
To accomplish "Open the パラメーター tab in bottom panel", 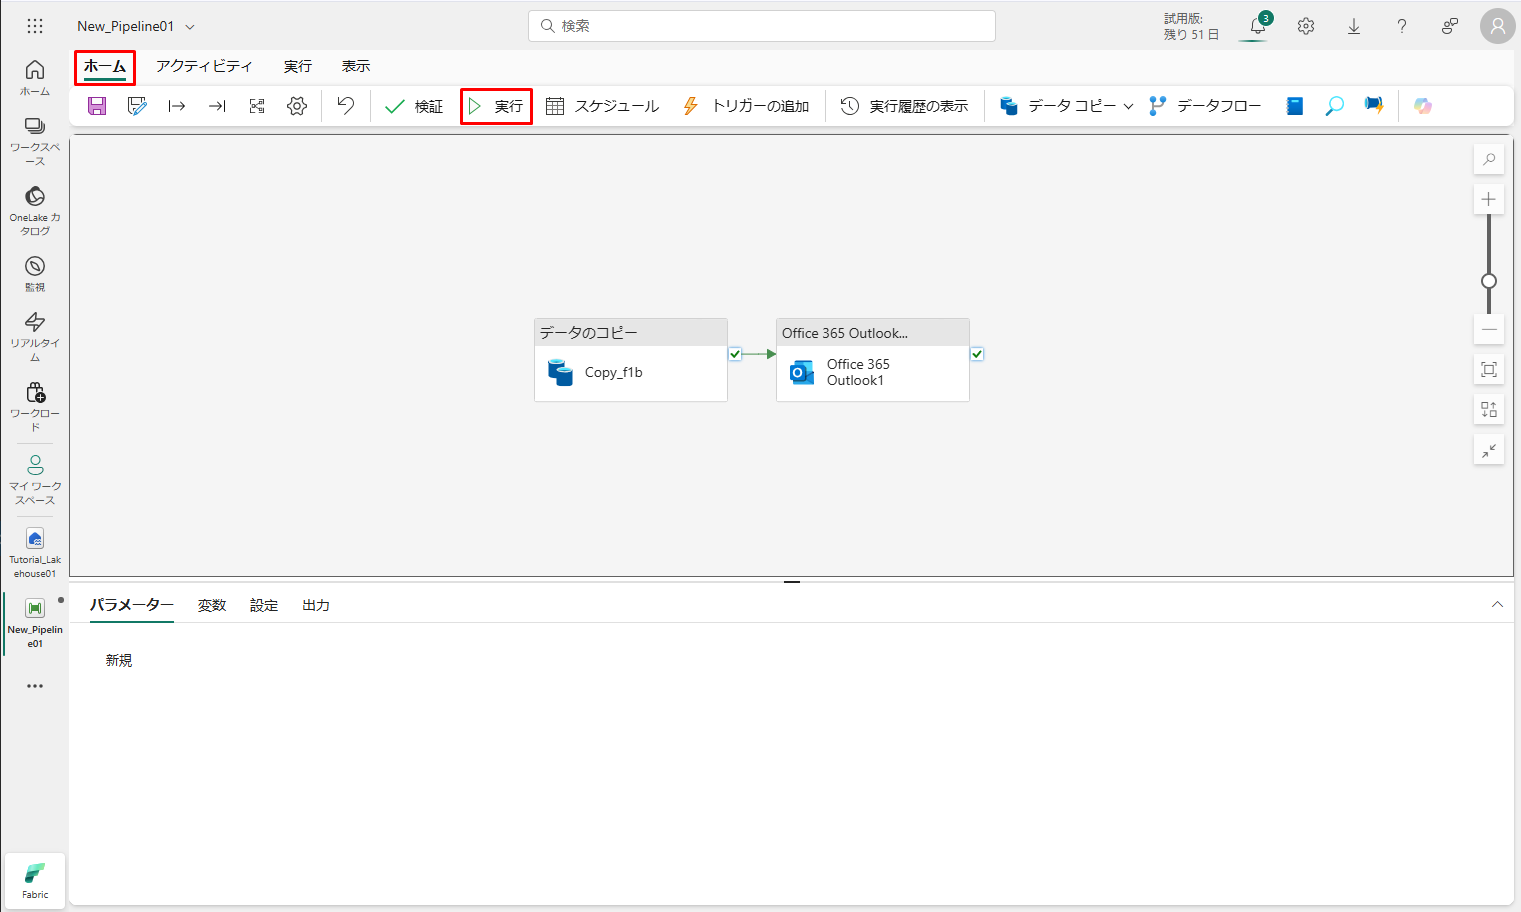I will [132, 605].
